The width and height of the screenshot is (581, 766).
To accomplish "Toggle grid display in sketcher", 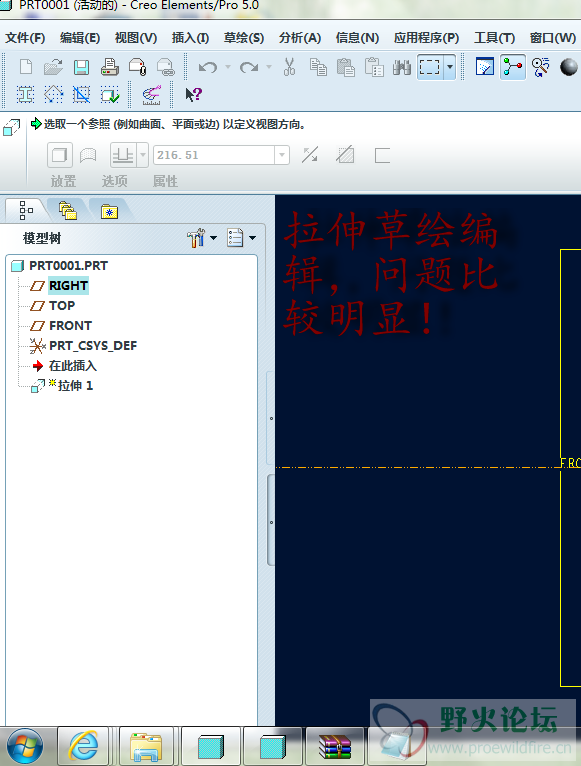I will coord(82,94).
